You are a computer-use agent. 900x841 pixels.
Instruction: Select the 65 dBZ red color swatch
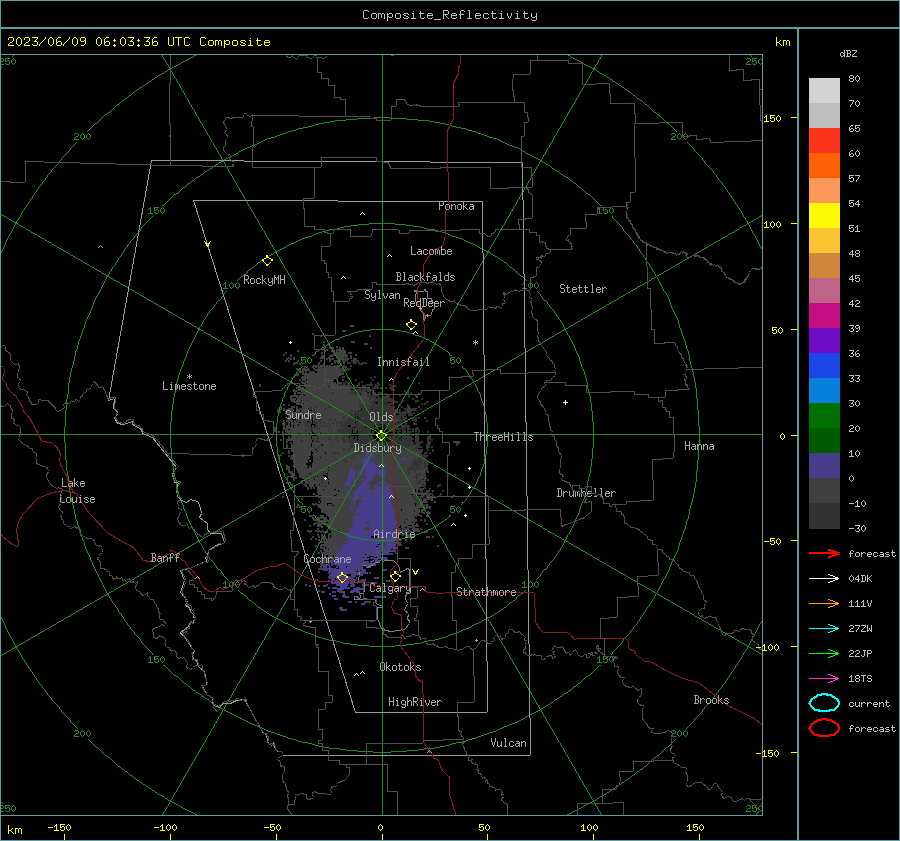point(824,140)
